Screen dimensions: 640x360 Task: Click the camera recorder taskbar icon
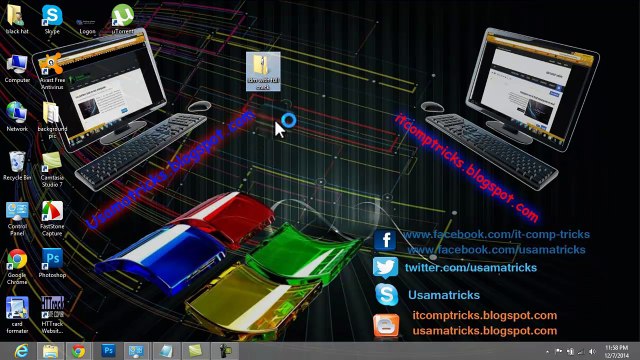pyautogui.click(x=224, y=351)
